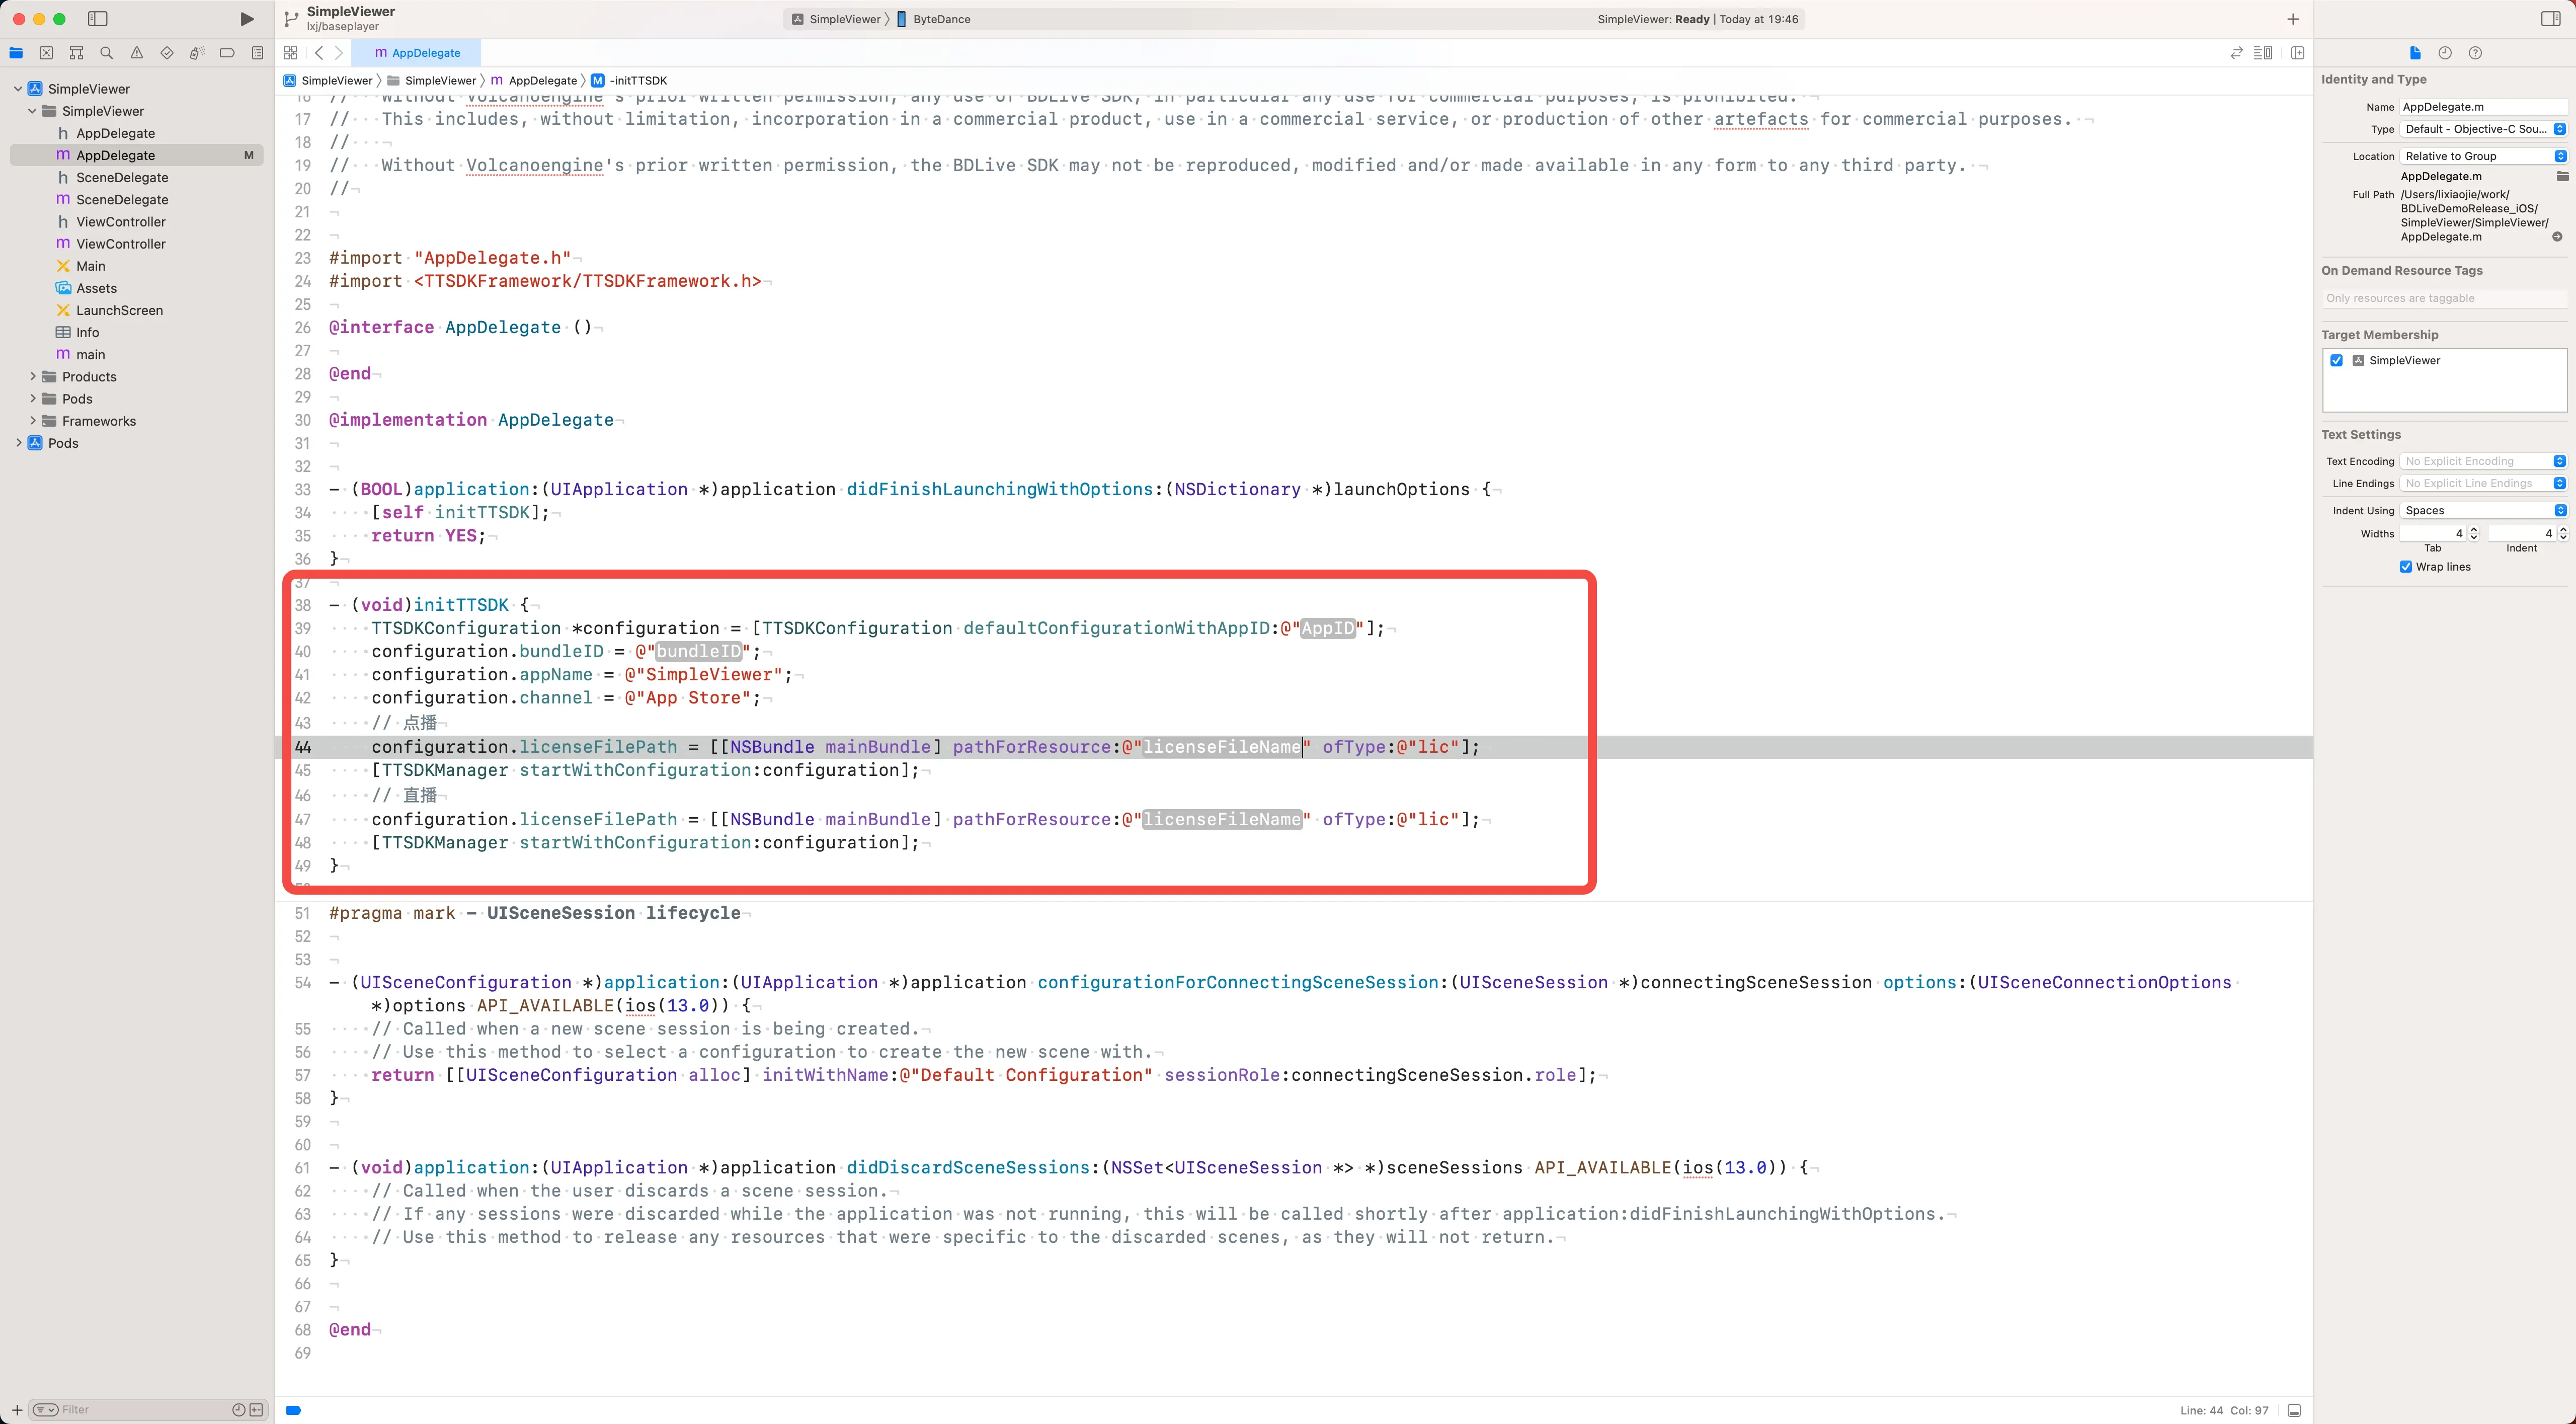Select the Main storyboard file
Viewport: 2576px width, 1424px height.
click(x=90, y=266)
